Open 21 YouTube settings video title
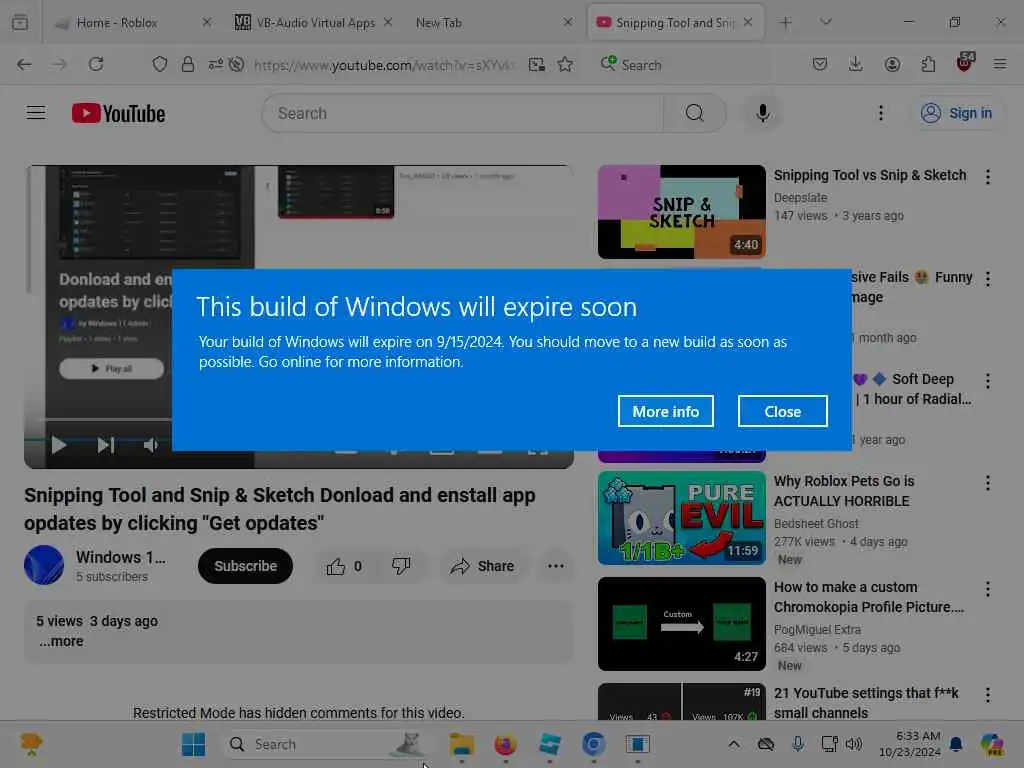Image resolution: width=1024 pixels, height=768 pixels. coord(866,703)
